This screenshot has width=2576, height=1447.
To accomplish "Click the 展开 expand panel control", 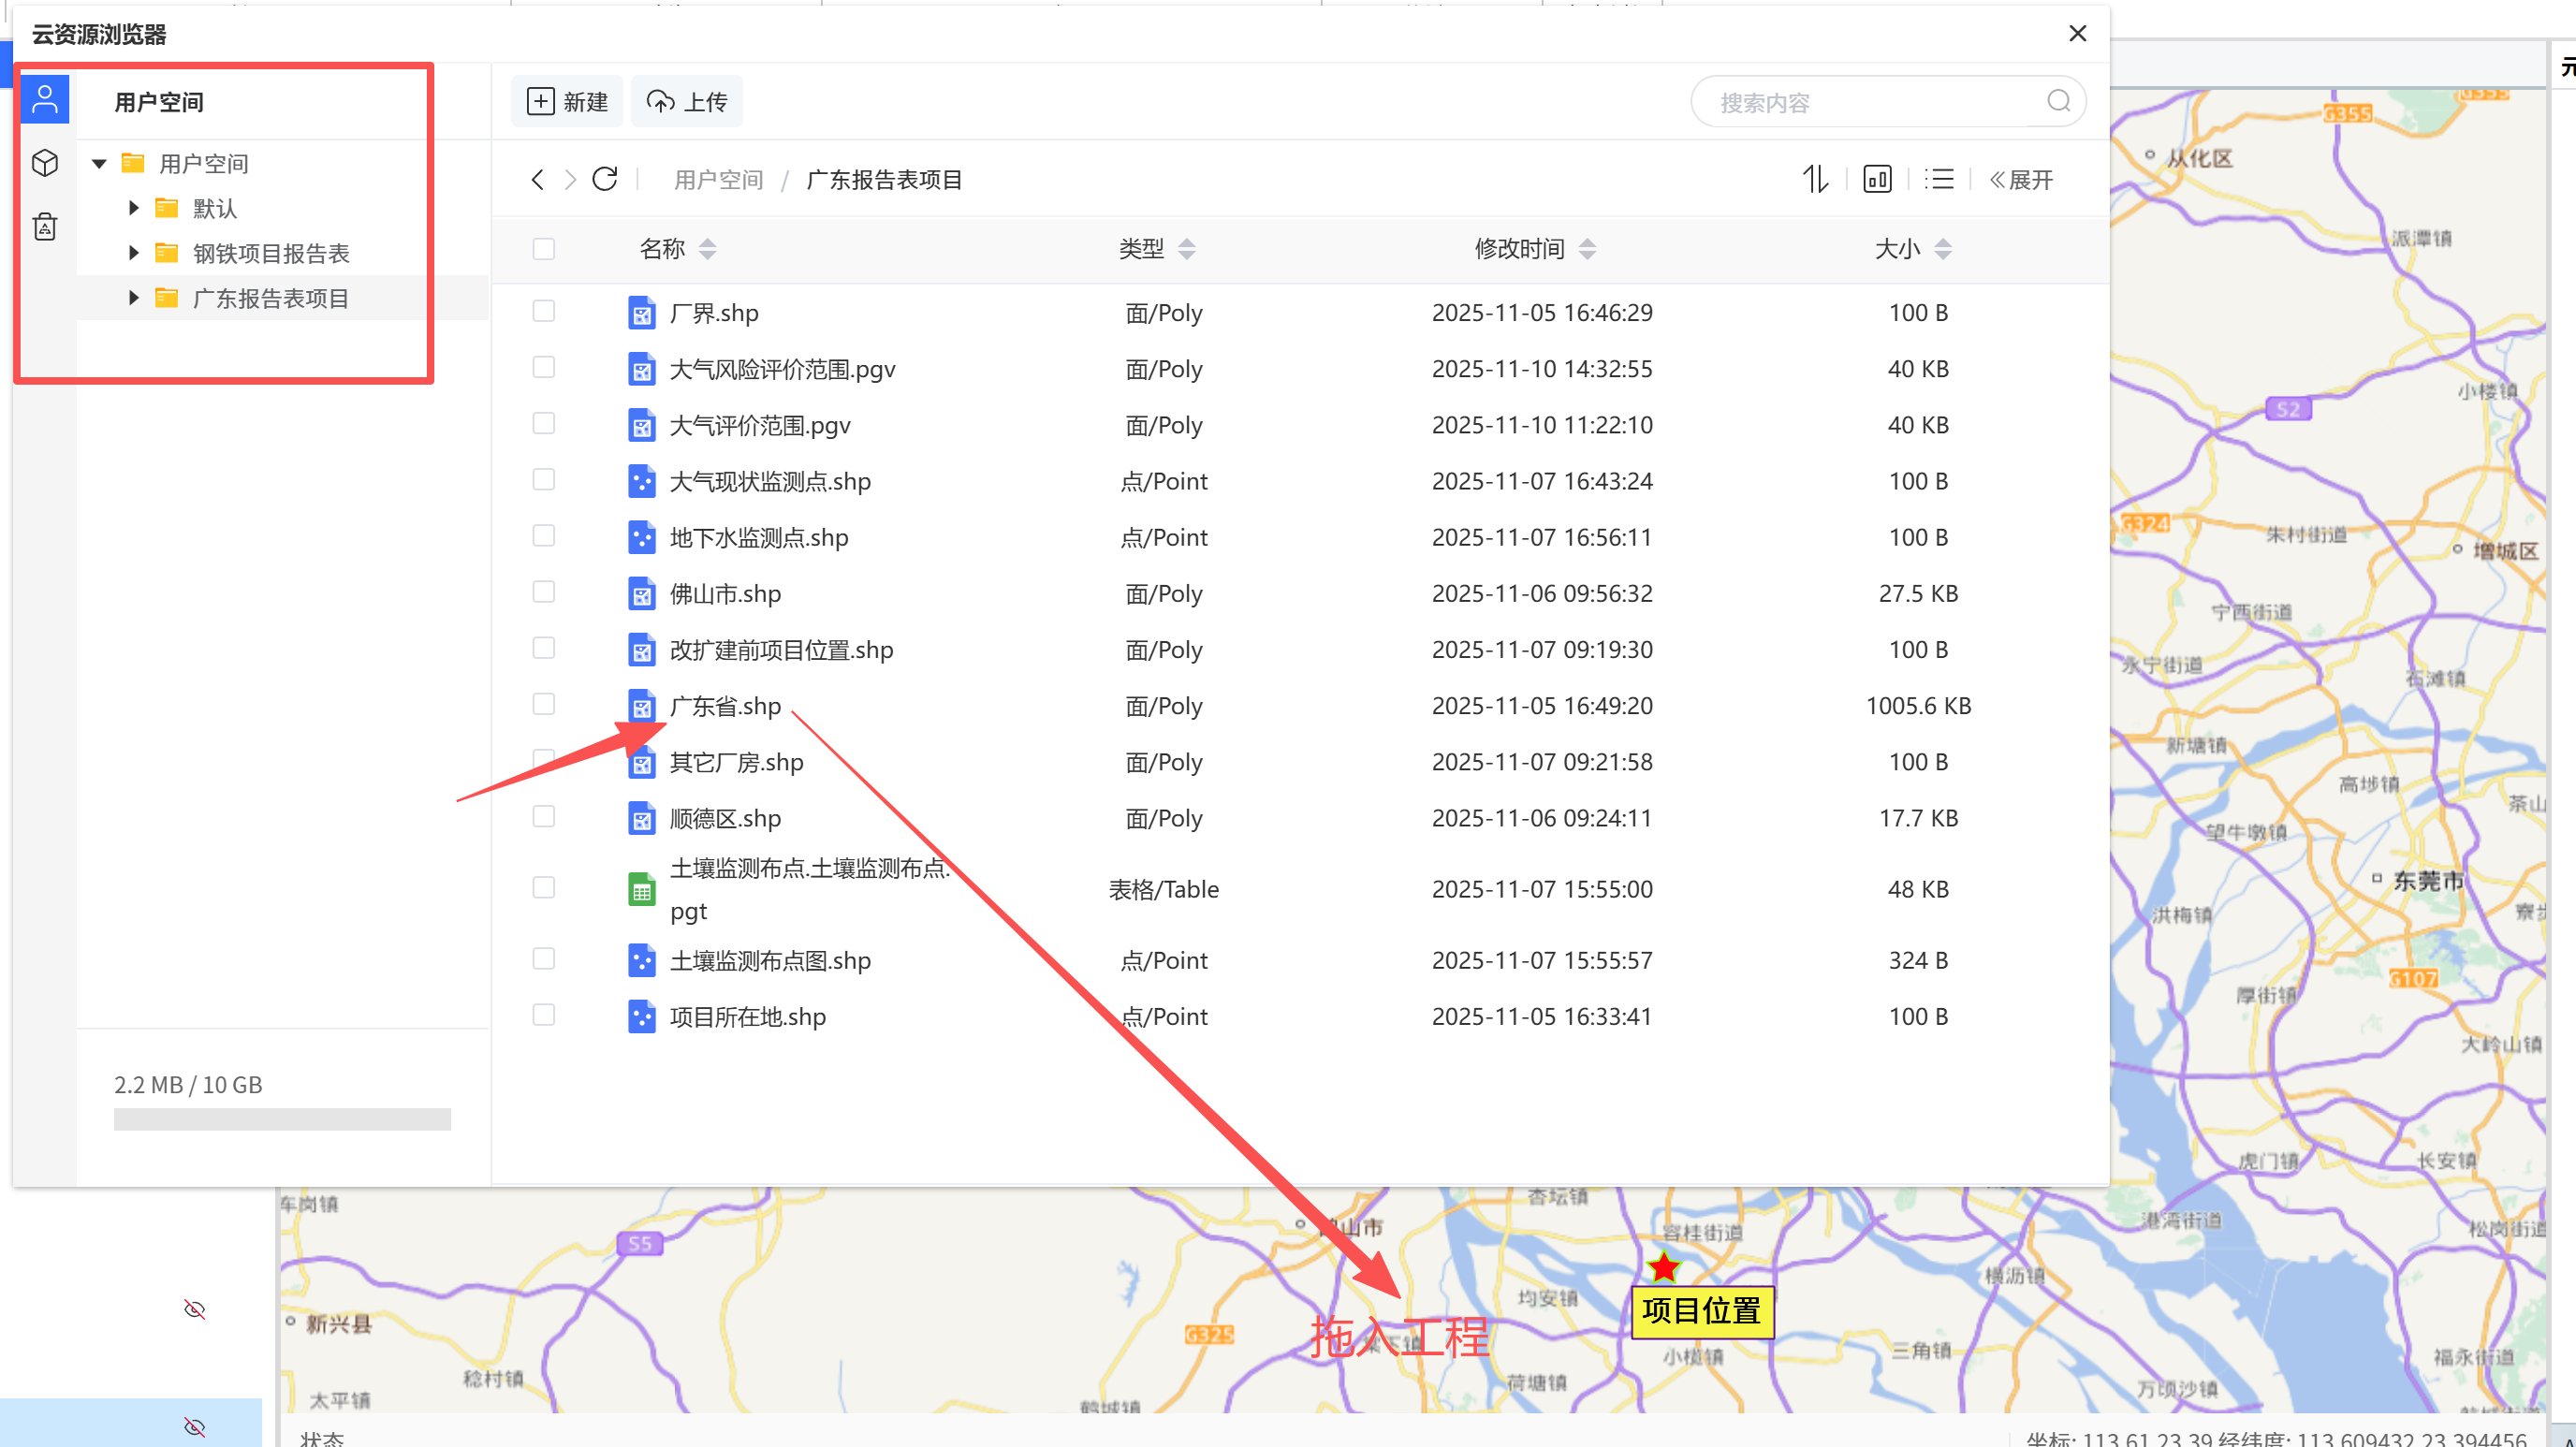I will click(2021, 180).
